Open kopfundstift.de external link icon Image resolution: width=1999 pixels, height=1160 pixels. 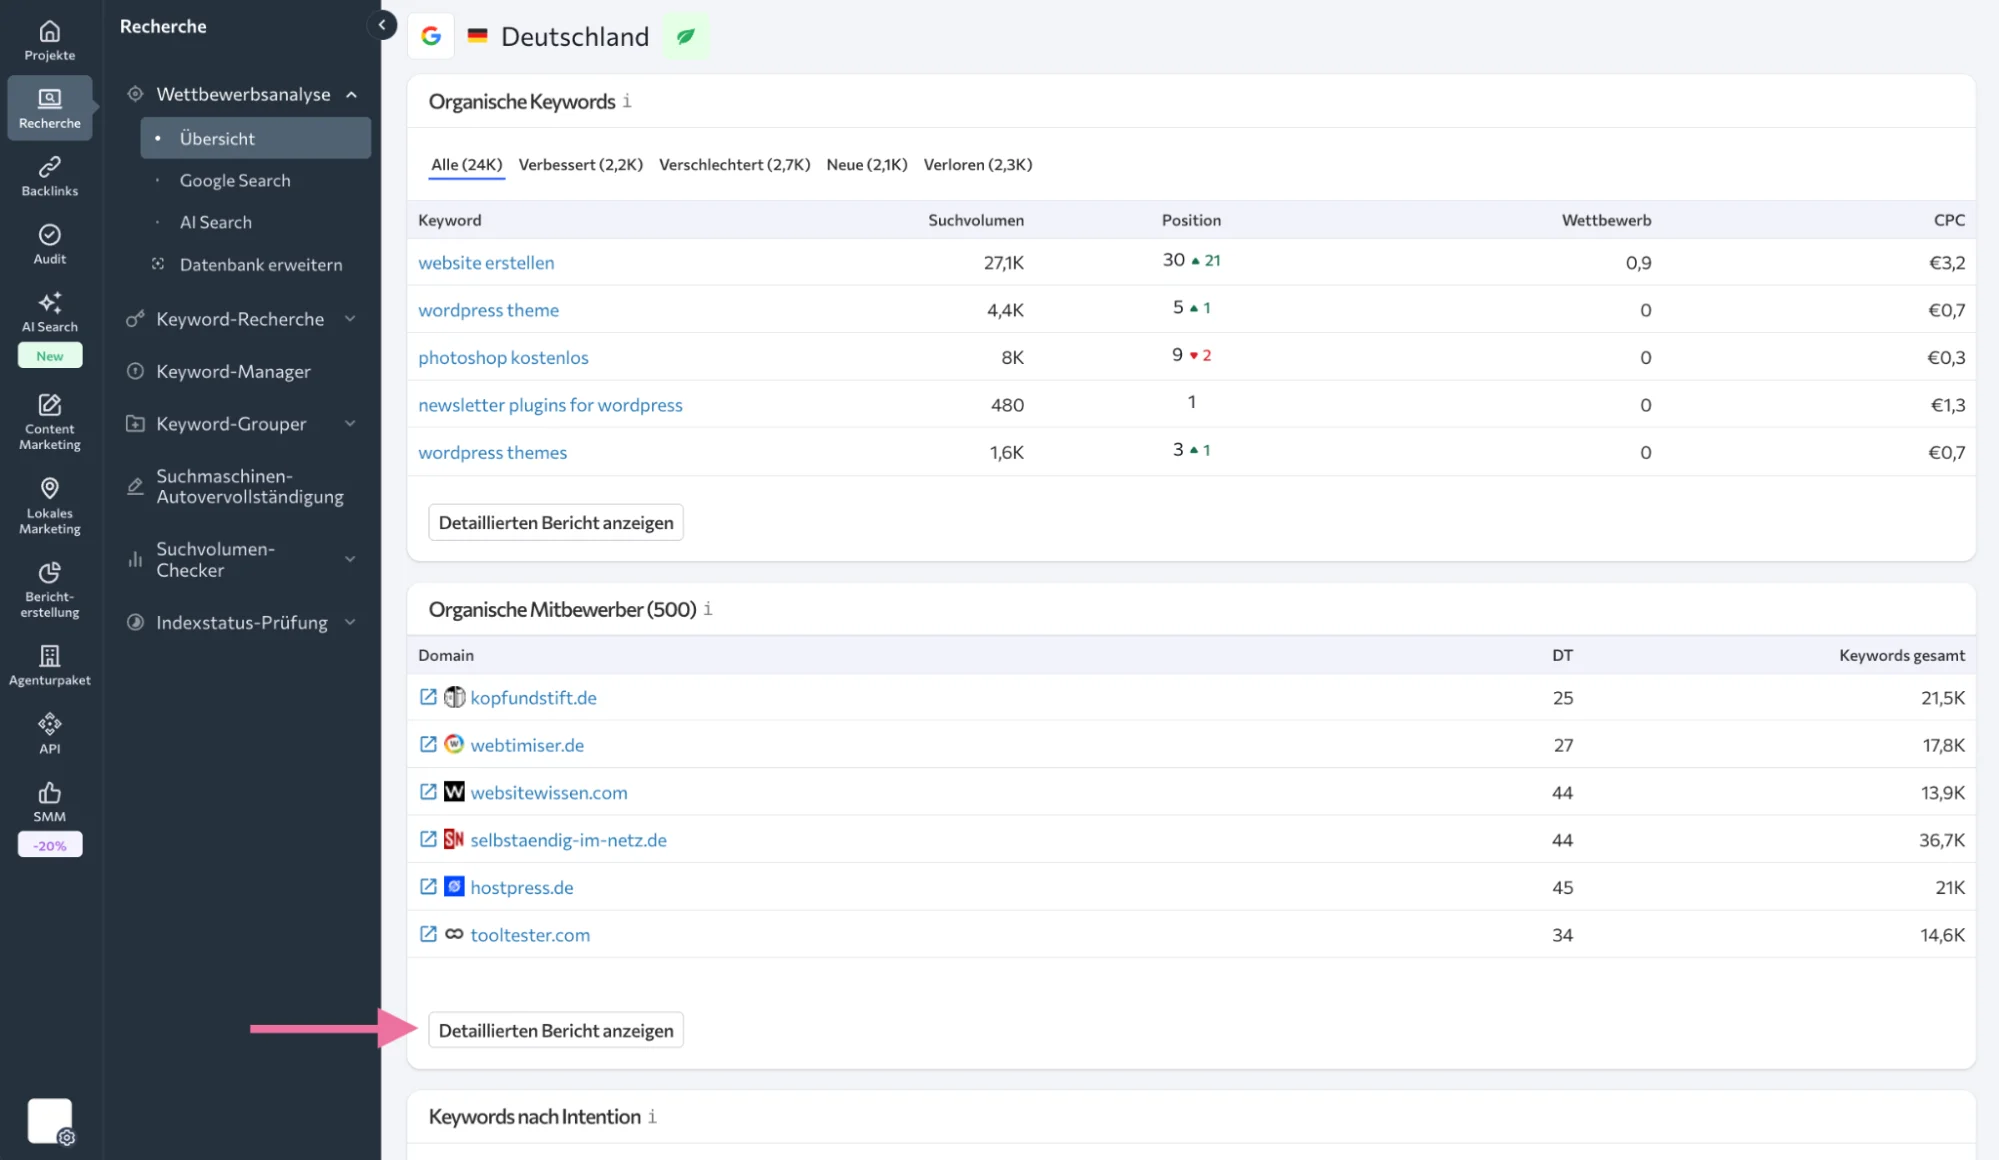(x=428, y=697)
